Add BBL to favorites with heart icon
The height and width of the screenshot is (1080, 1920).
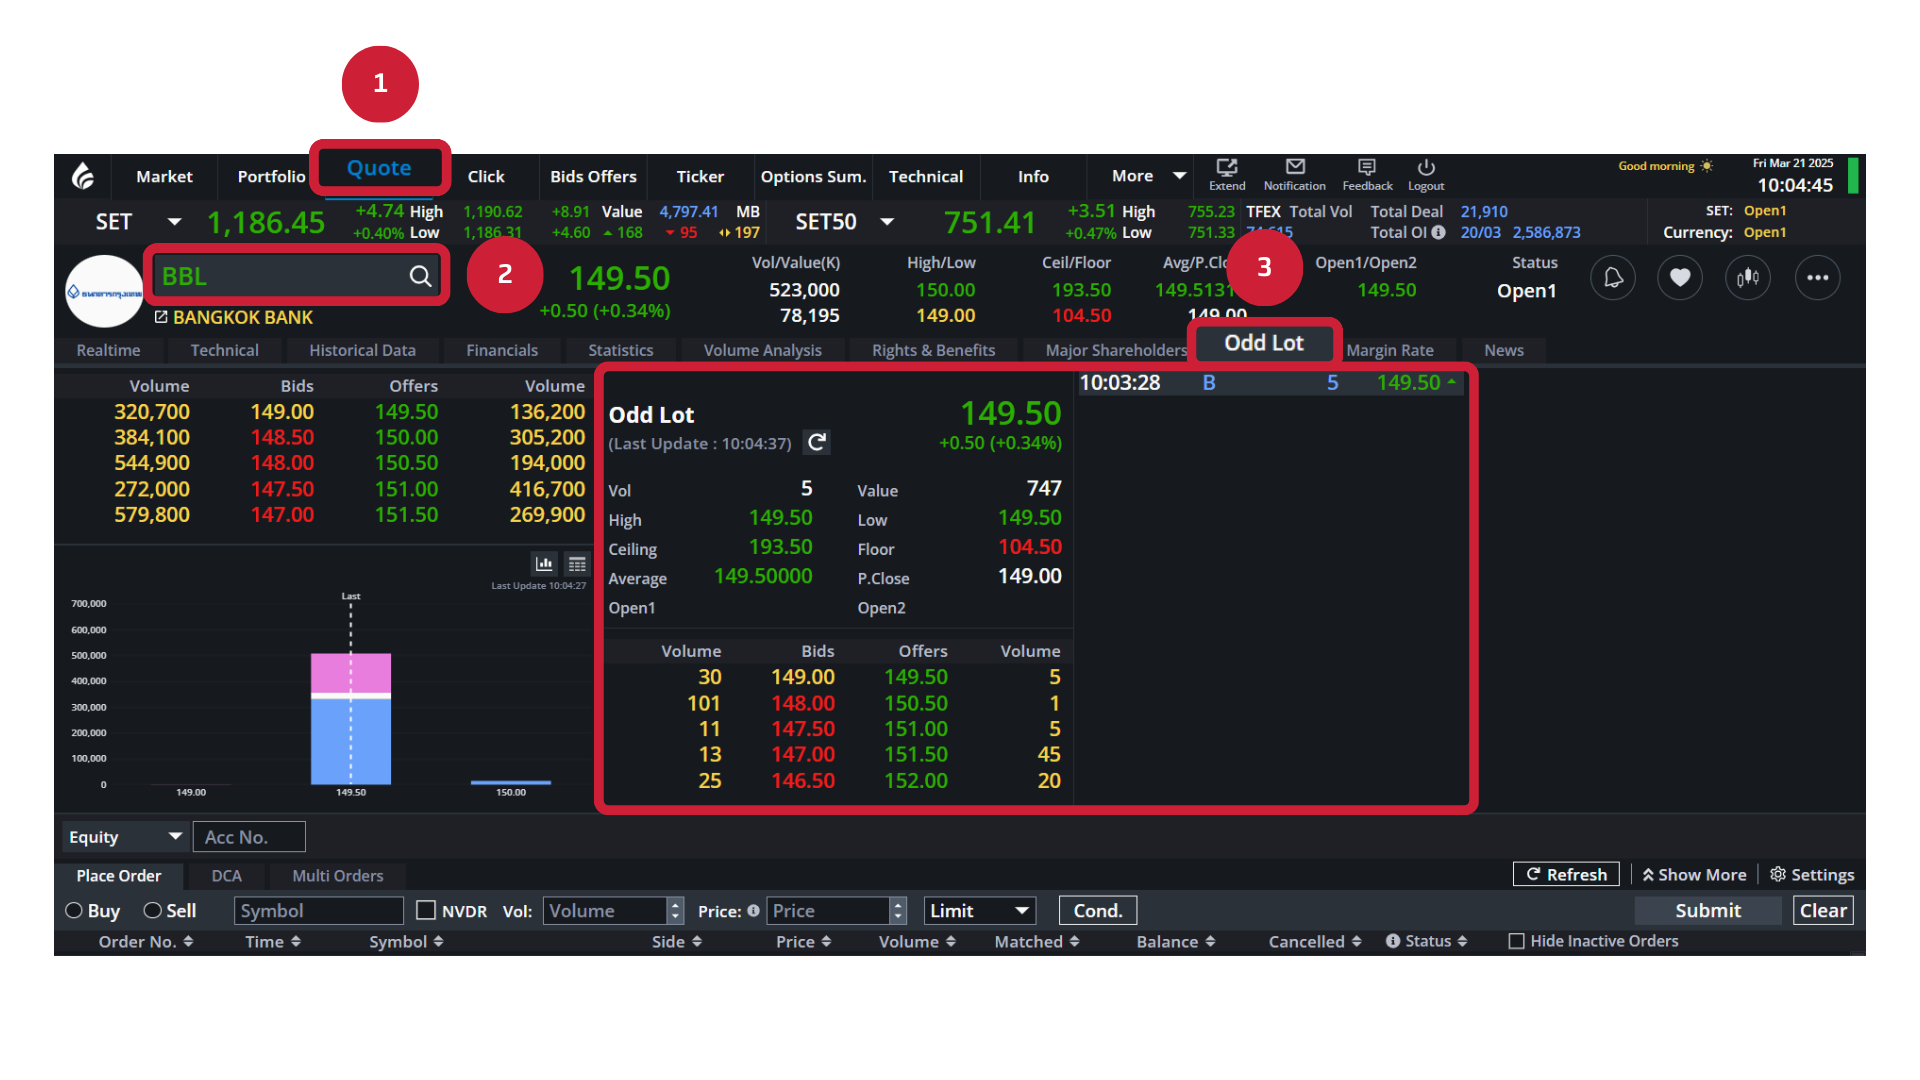[x=1680, y=278]
